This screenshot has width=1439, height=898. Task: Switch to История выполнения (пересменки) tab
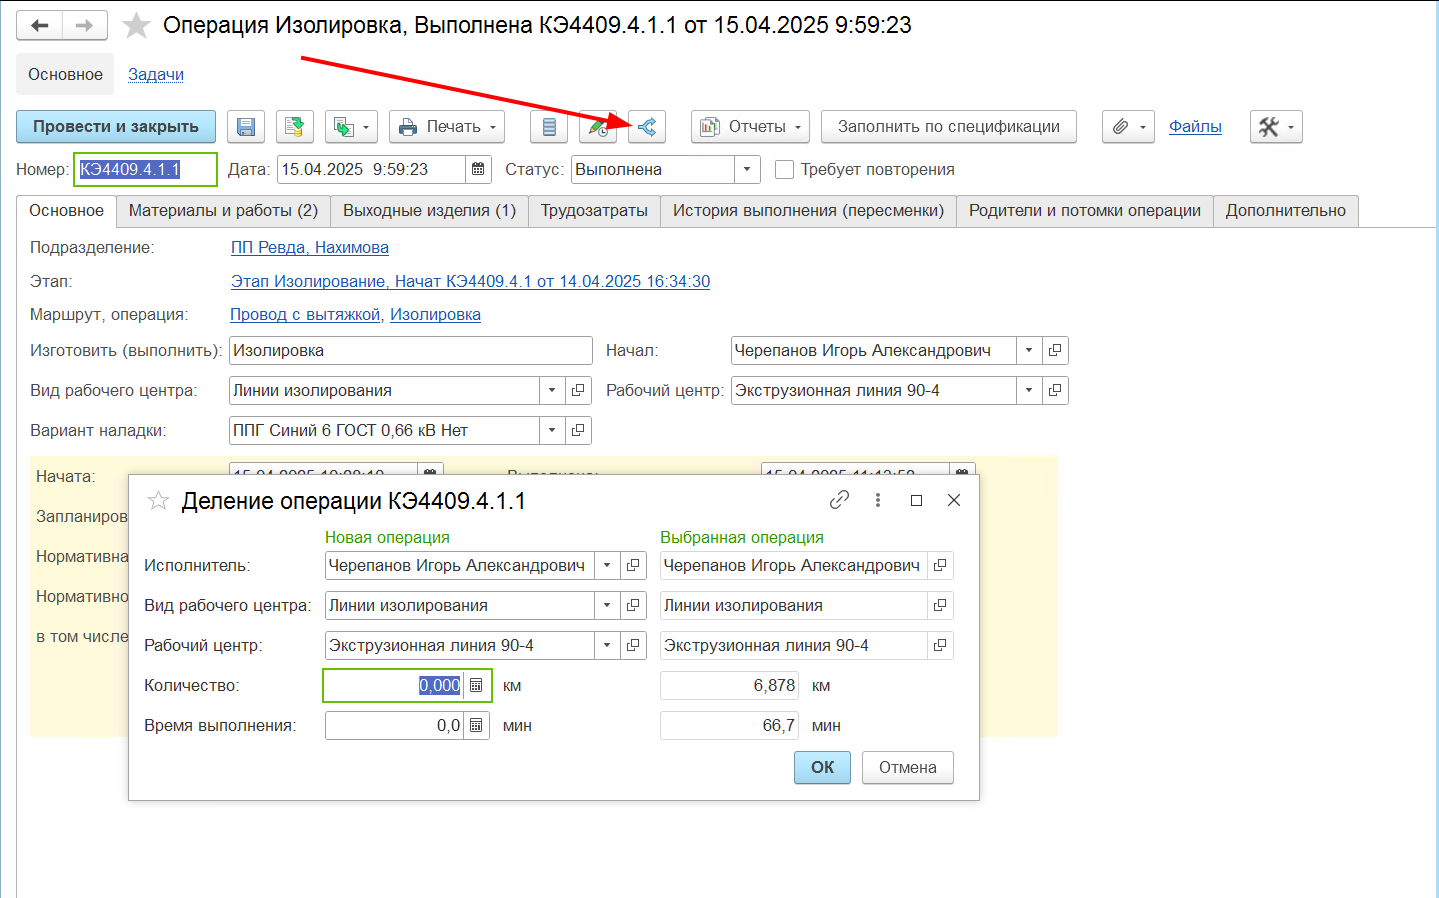point(808,211)
